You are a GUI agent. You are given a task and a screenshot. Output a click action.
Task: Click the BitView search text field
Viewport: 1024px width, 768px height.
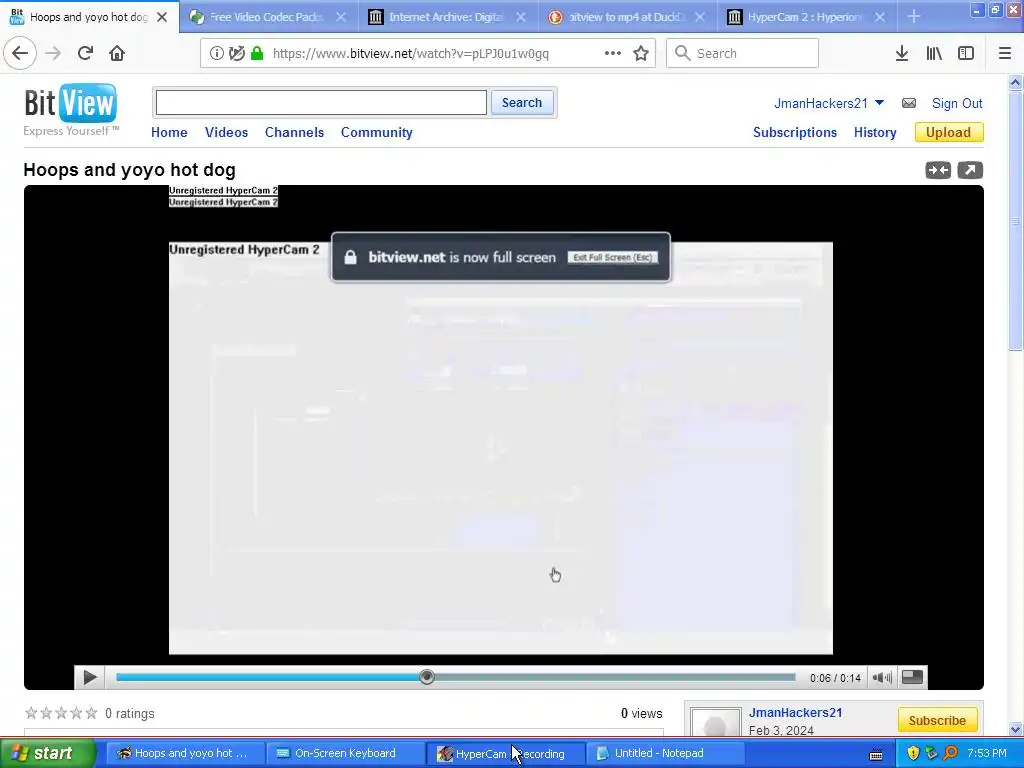[x=321, y=103]
